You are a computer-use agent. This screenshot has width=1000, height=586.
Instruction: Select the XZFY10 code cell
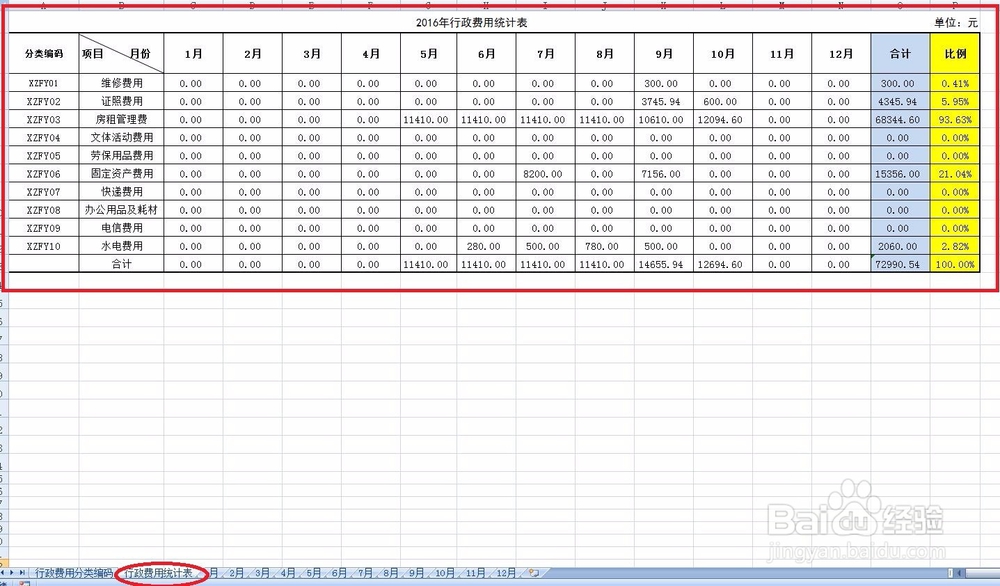coord(43,246)
